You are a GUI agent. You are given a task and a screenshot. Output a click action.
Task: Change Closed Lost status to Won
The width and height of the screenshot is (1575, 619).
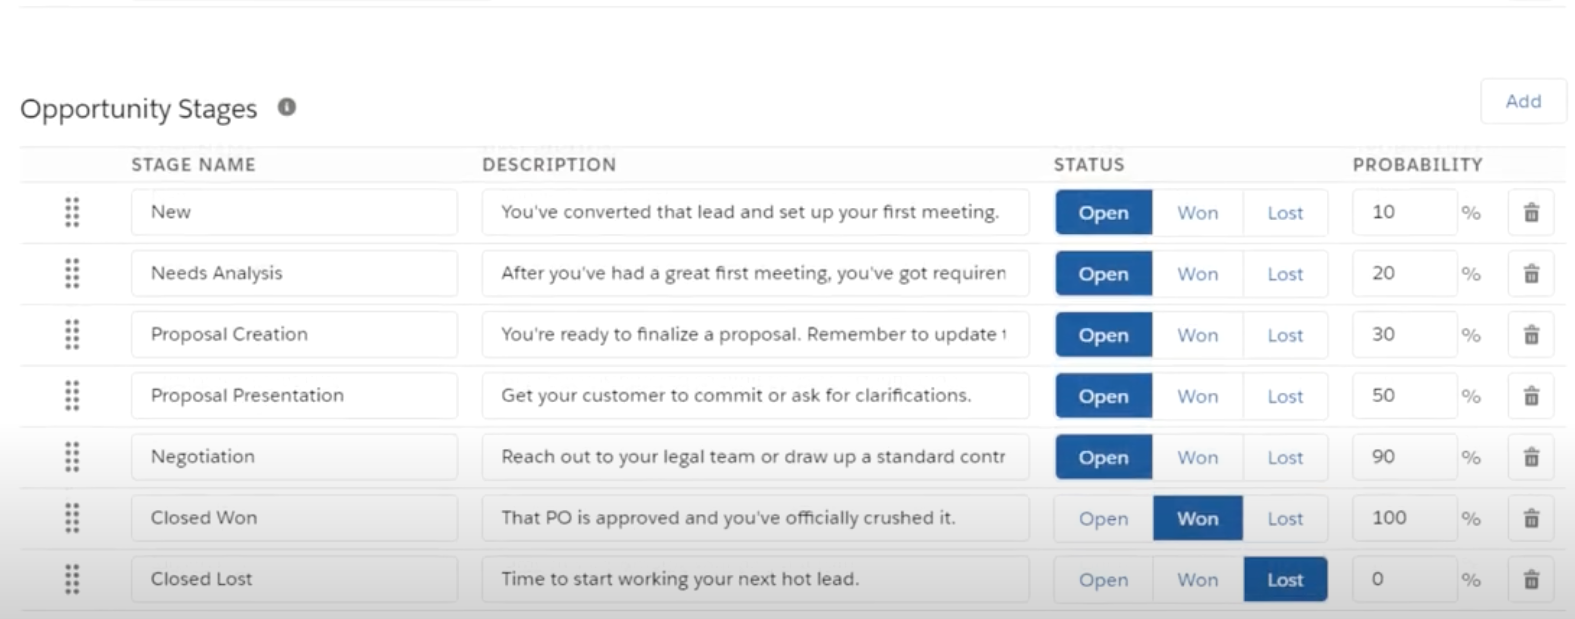click(x=1197, y=579)
